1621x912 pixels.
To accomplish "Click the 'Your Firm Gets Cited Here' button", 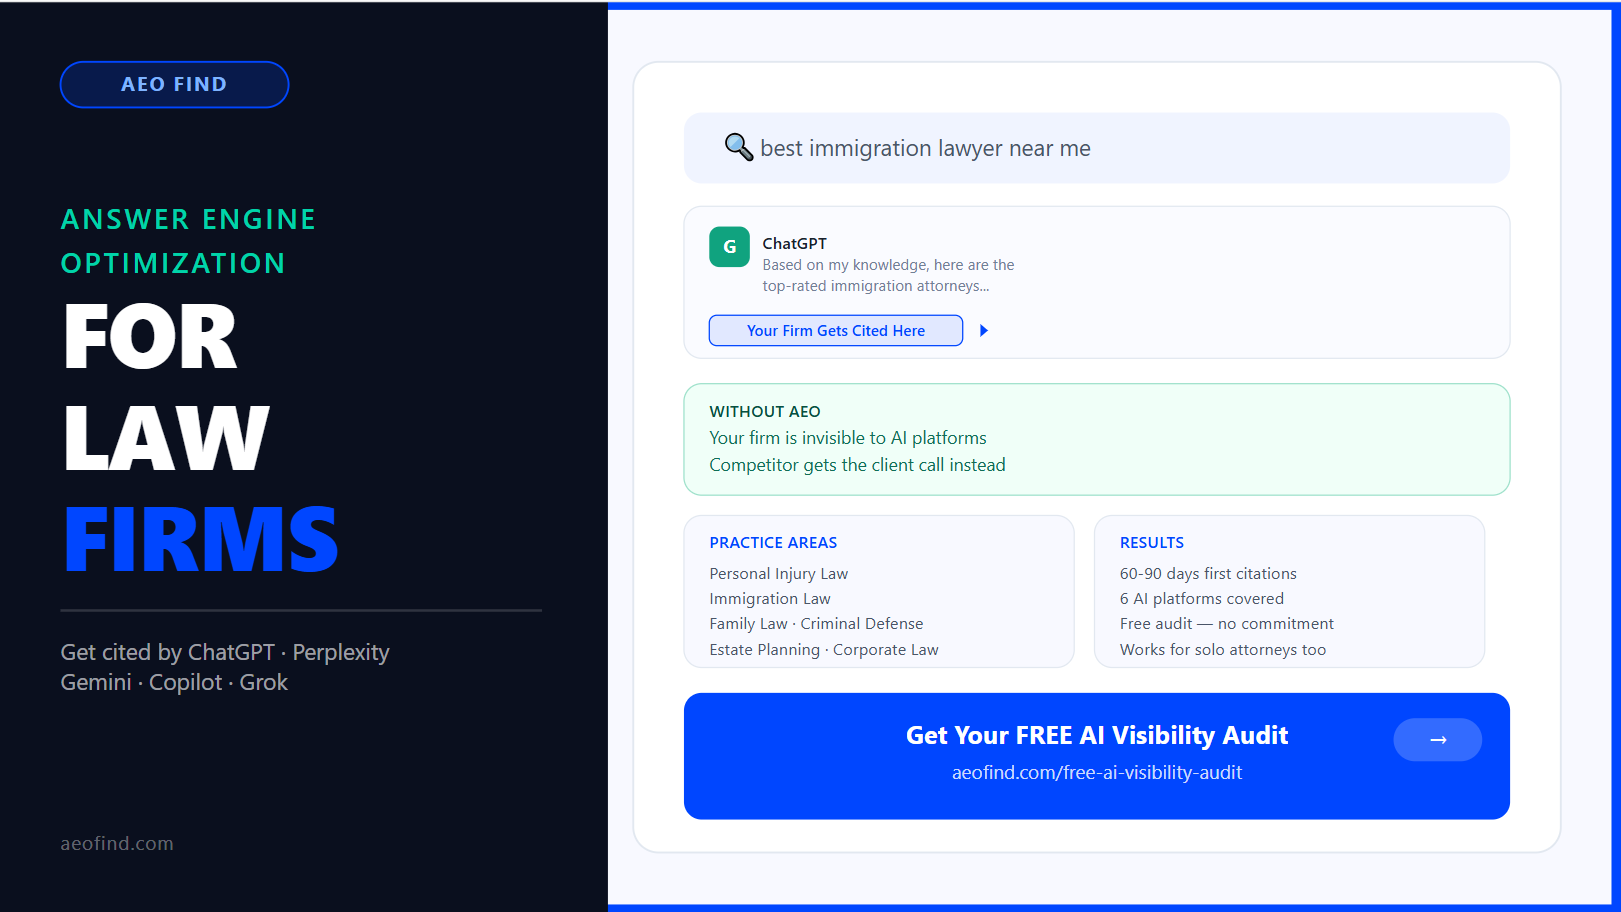I will click(x=835, y=331).
